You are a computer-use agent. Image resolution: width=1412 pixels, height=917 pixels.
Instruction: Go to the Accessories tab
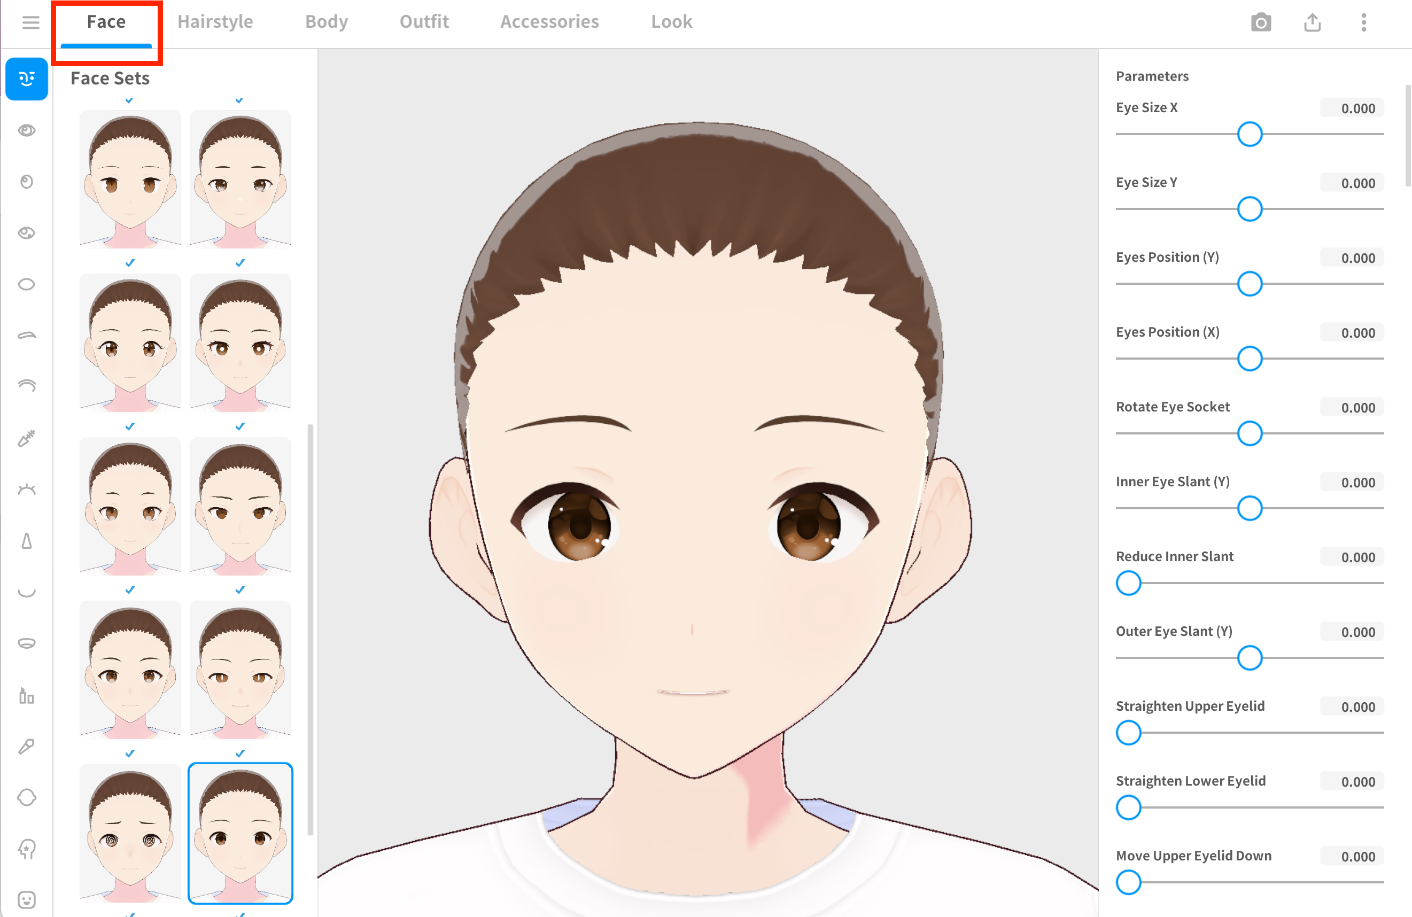(549, 22)
